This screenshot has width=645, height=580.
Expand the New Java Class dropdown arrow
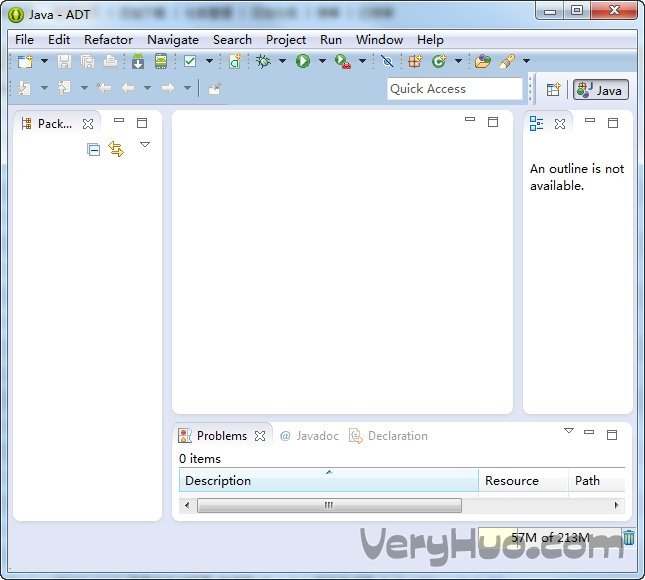(458, 61)
